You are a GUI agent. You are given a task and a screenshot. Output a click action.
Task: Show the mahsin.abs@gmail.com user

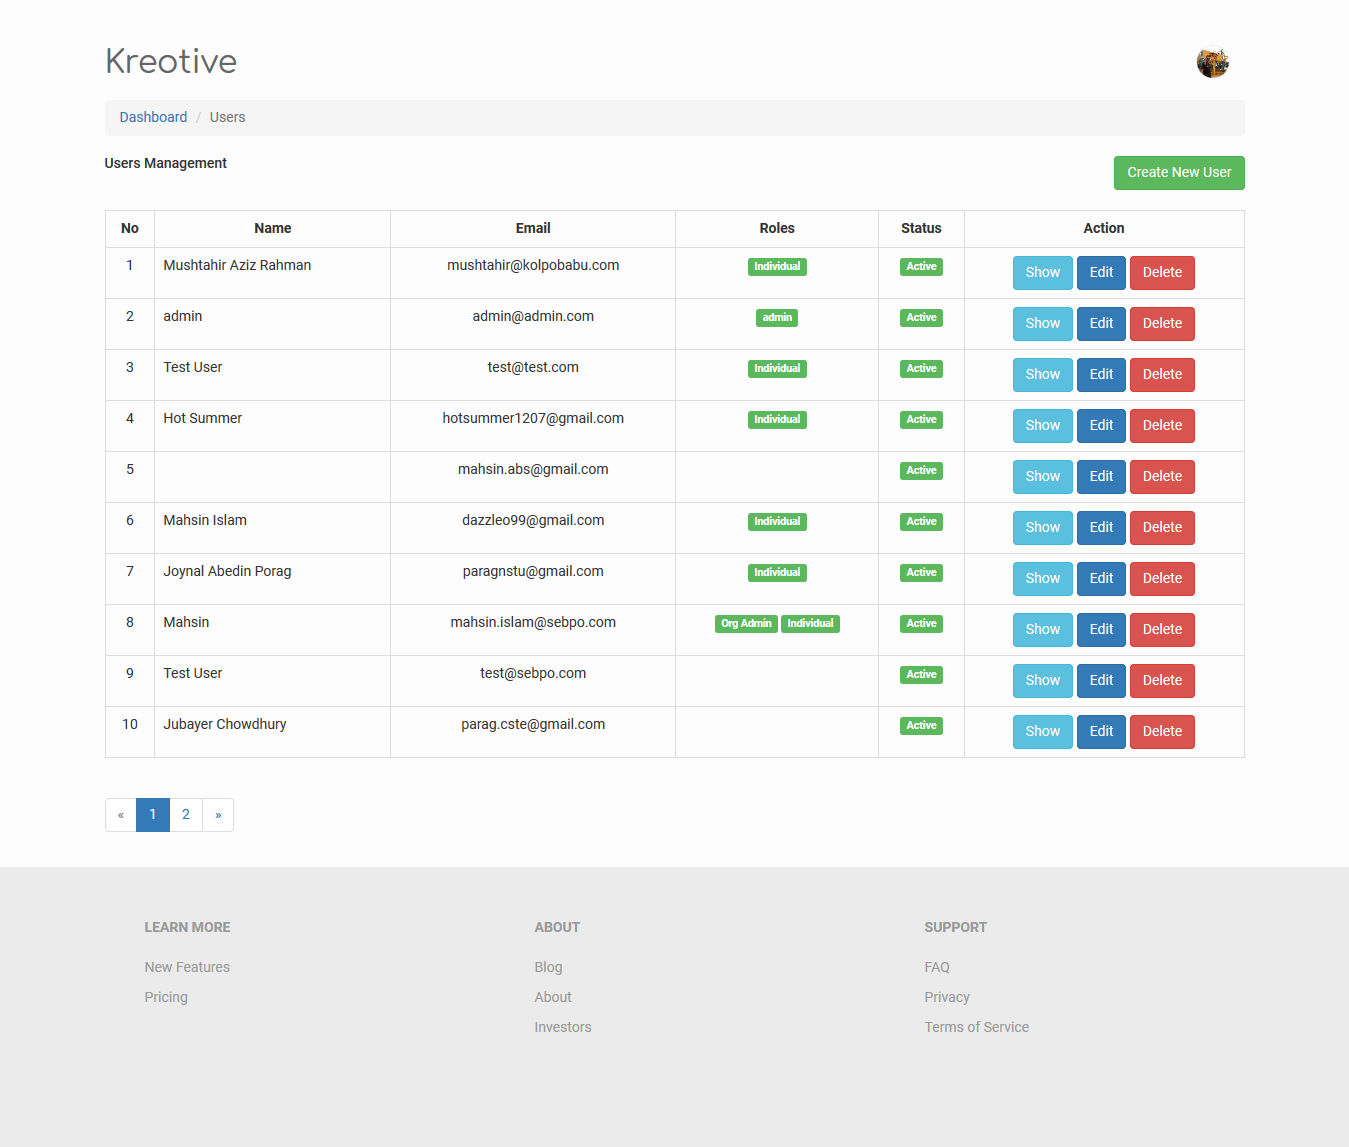tap(1042, 477)
